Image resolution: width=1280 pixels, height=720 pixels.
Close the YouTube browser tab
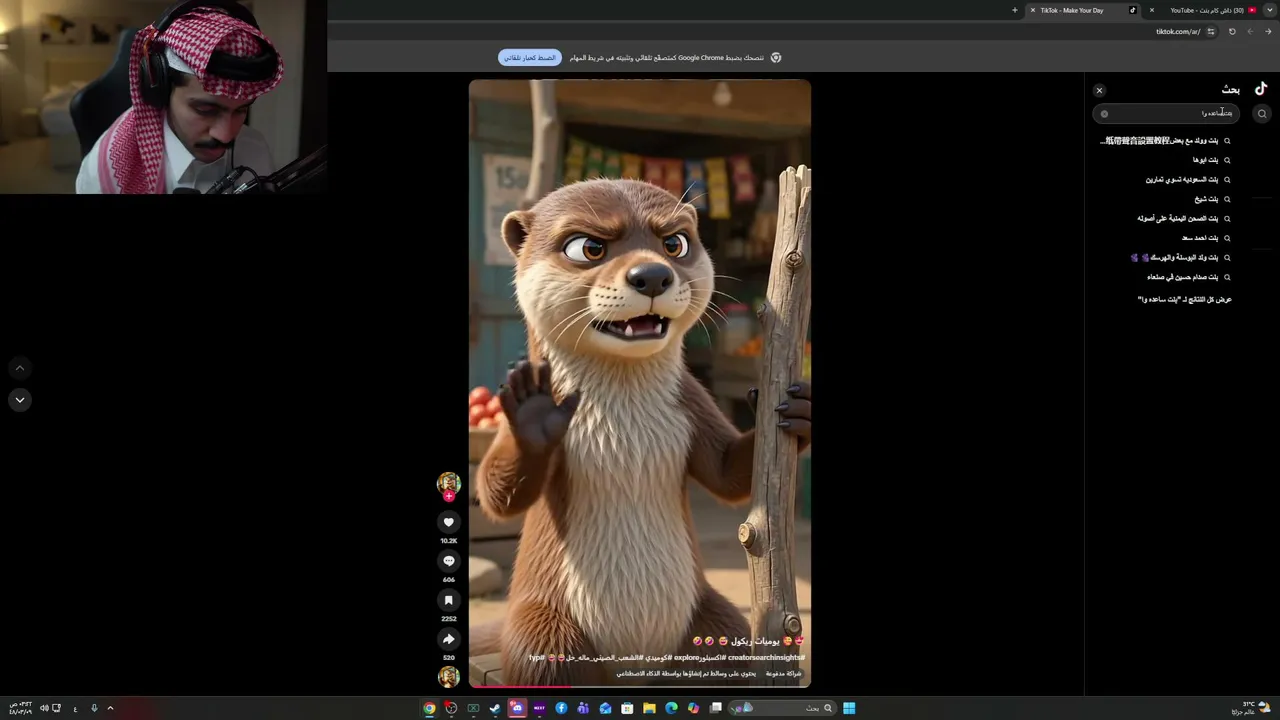point(1151,10)
